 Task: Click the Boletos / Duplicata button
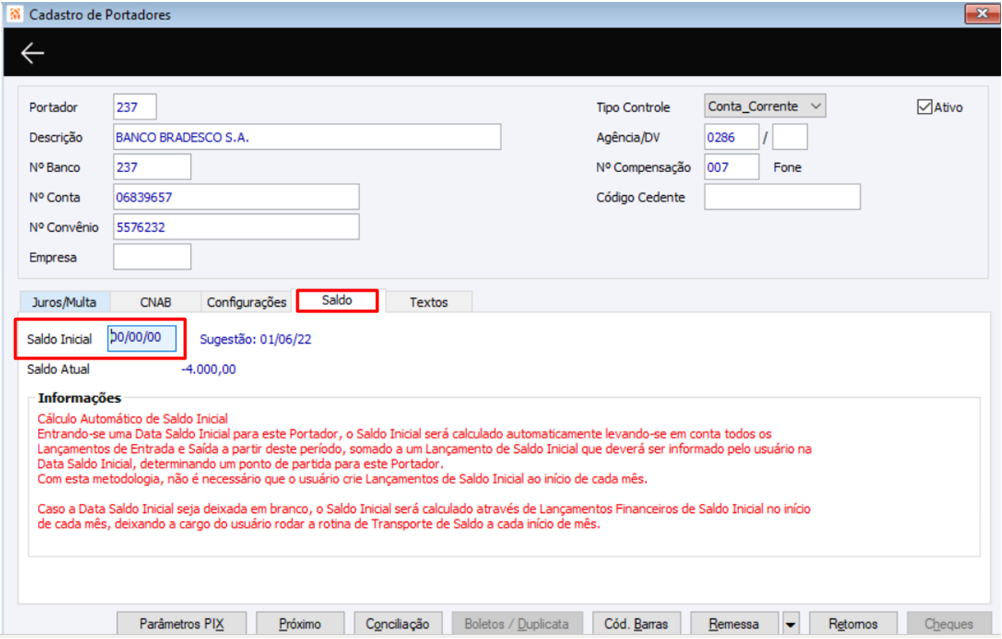[517, 624]
